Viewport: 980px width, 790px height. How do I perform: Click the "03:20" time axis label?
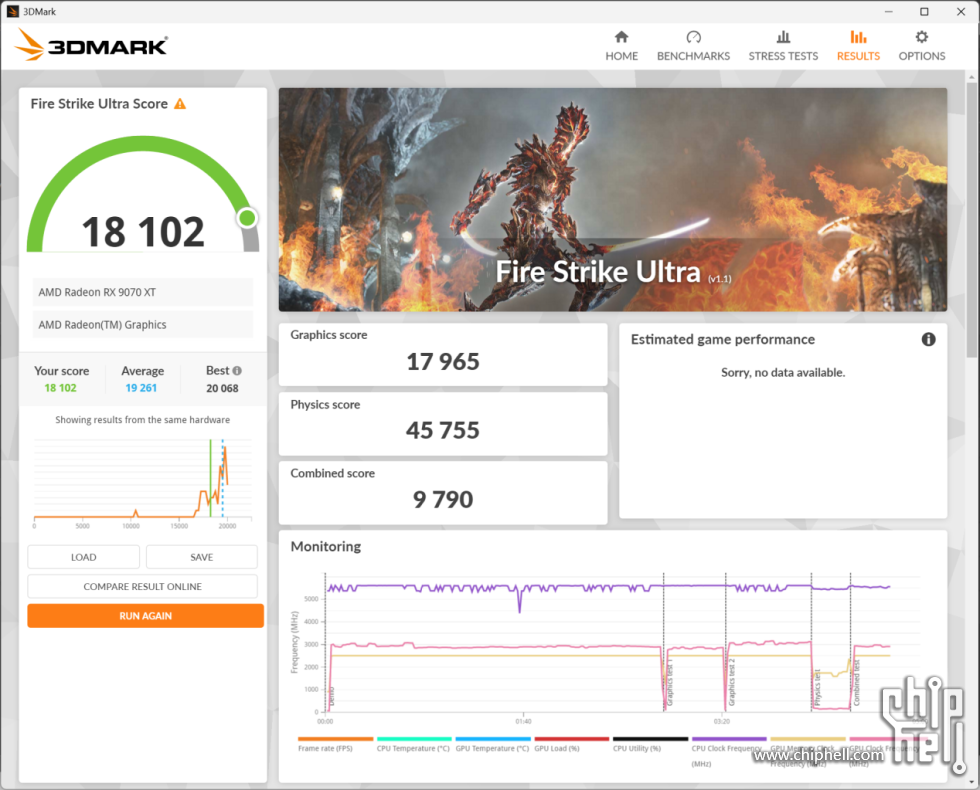click(721, 721)
